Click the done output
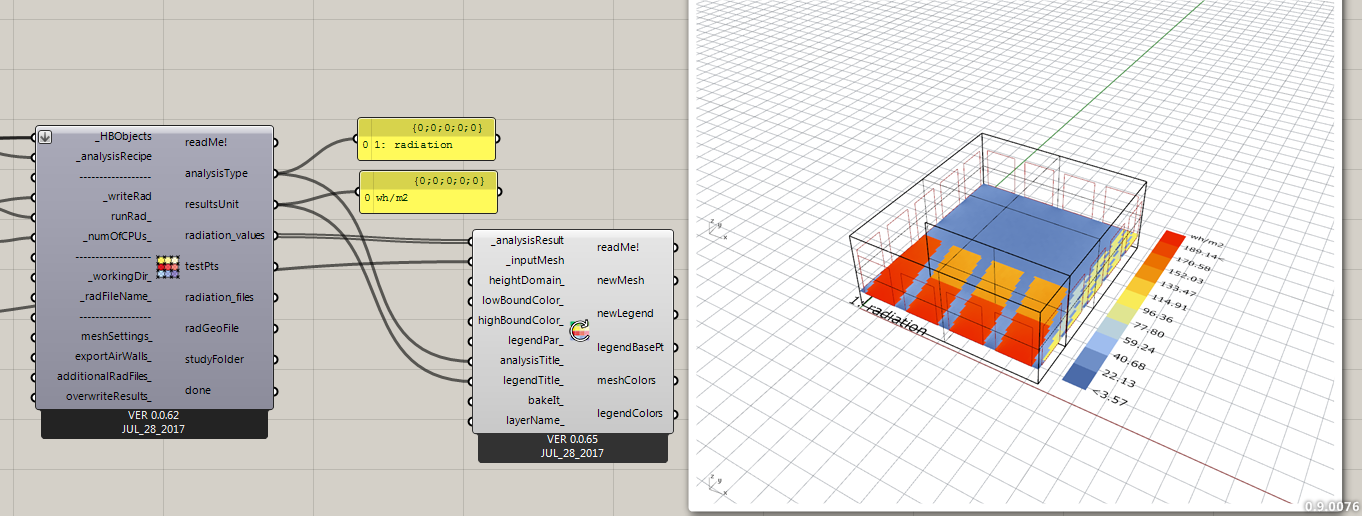1362x516 pixels. 198,390
